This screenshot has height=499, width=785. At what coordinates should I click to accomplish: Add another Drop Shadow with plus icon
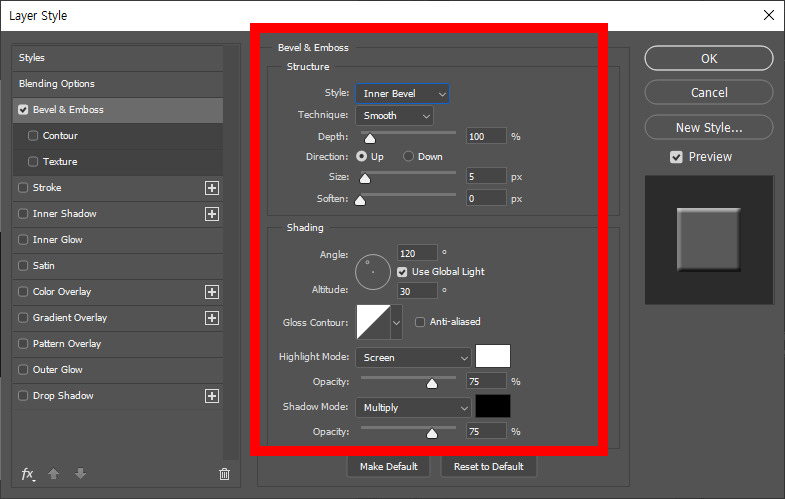tap(212, 396)
